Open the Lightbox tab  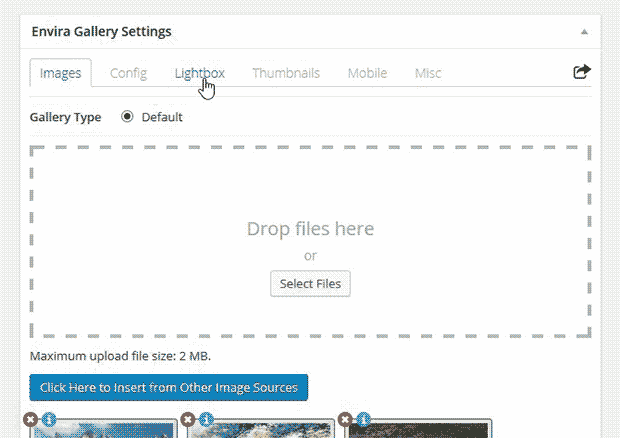(x=199, y=73)
